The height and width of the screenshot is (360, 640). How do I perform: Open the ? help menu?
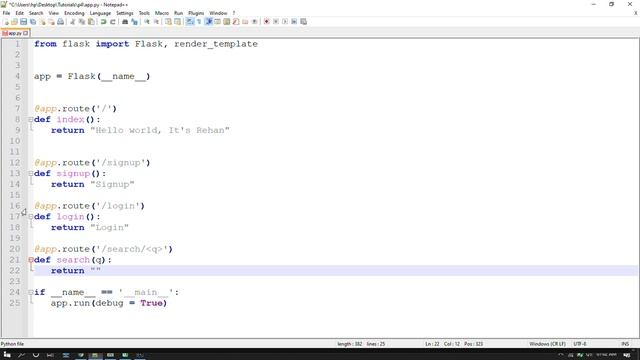point(234,13)
